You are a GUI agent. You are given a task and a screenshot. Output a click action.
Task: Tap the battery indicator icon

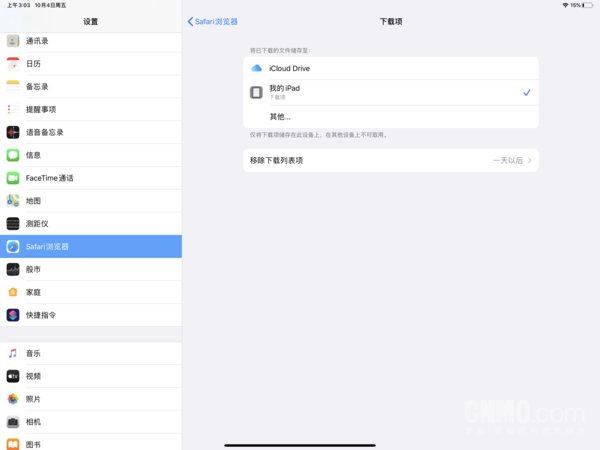tap(588, 5)
